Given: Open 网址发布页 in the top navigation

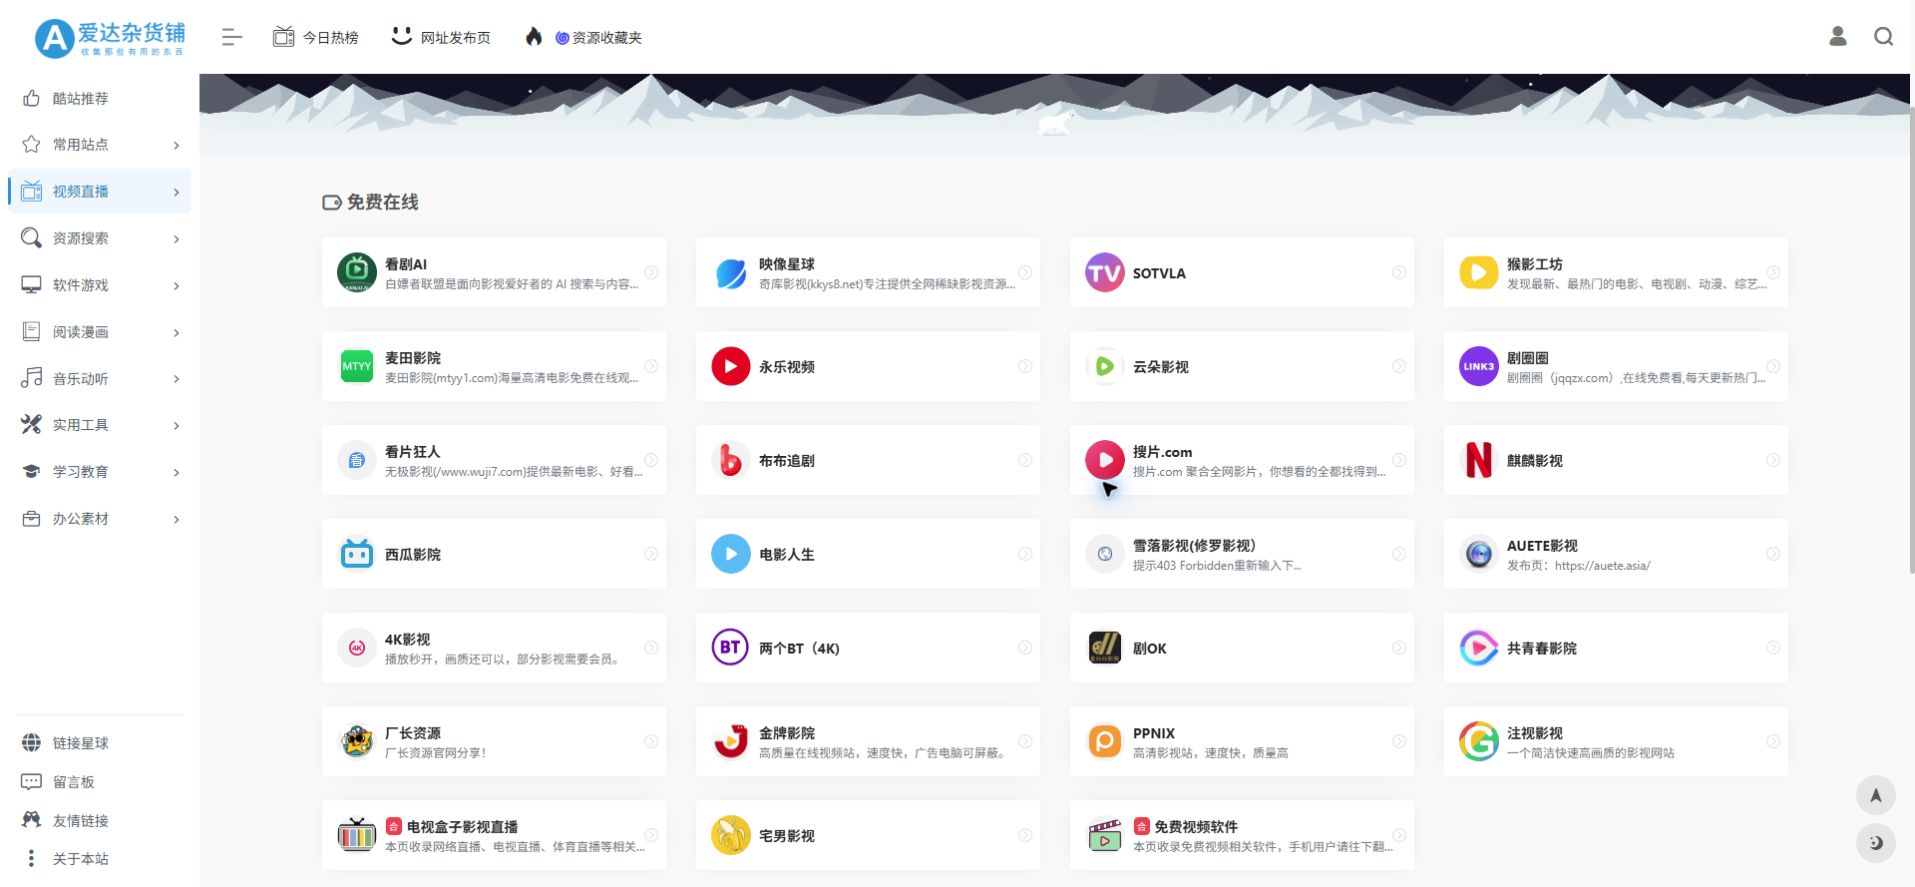Looking at the screenshot, I should pos(441,37).
